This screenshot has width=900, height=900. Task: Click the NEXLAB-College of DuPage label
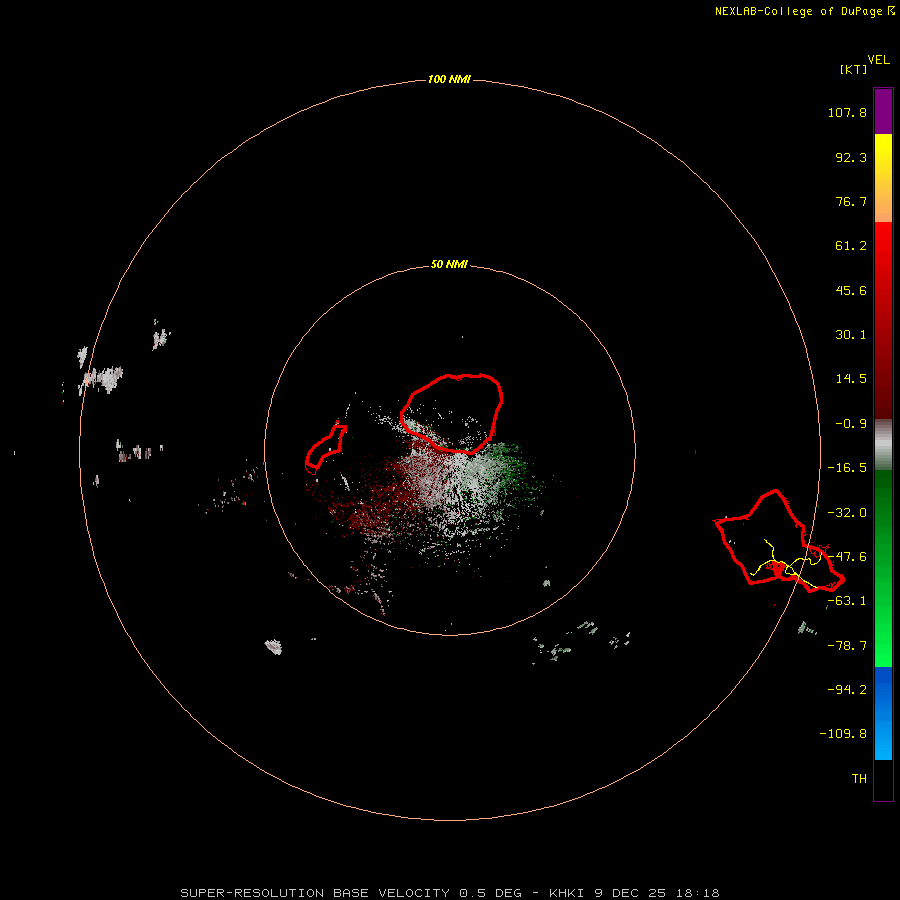point(799,11)
